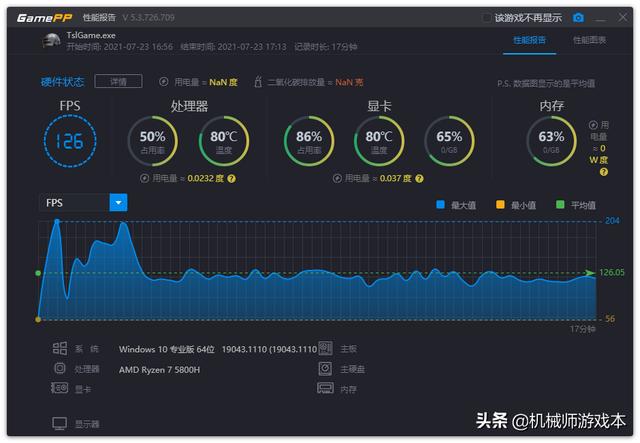
Task: Click the GPU 65% memory gauge
Action: (449, 141)
